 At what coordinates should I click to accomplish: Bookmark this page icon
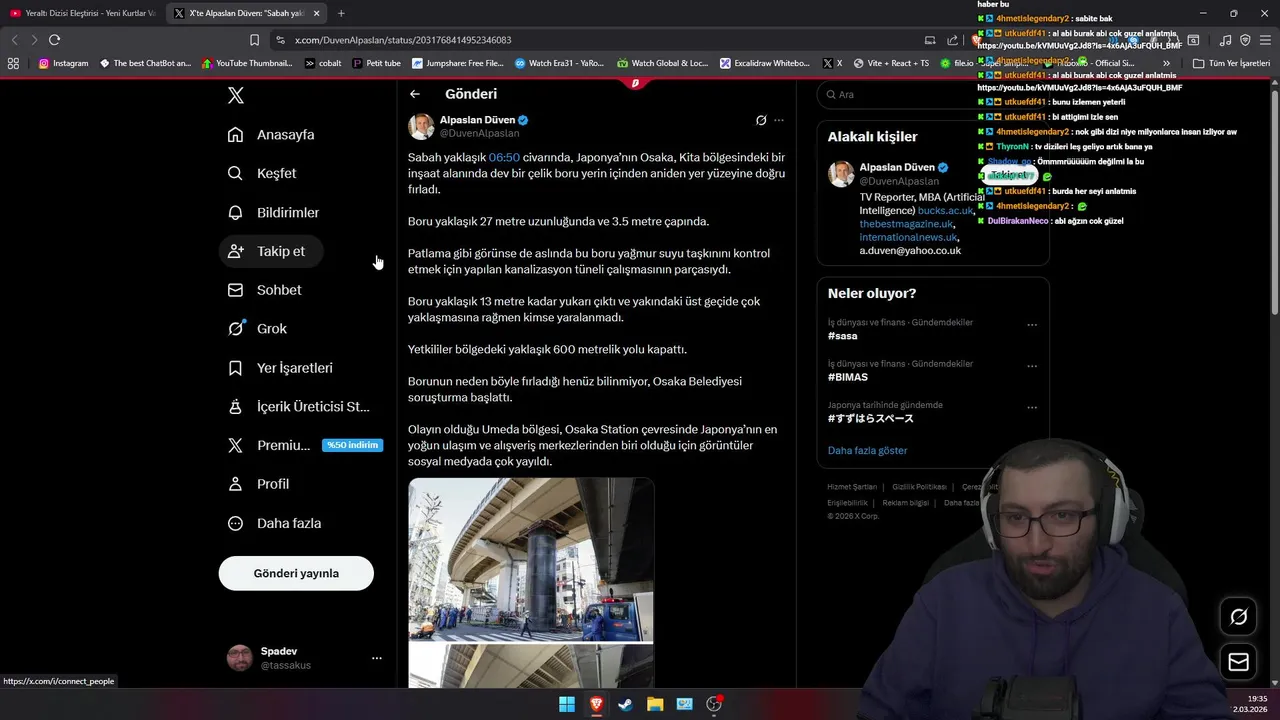[254, 40]
